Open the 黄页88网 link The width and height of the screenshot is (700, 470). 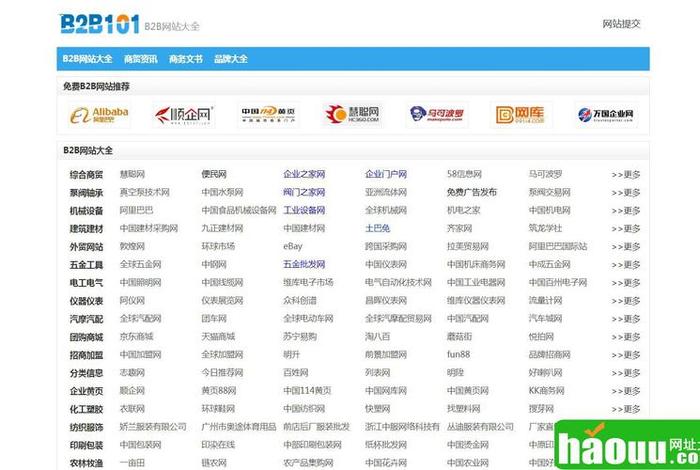pyautogui.click(x=219, y=391)
